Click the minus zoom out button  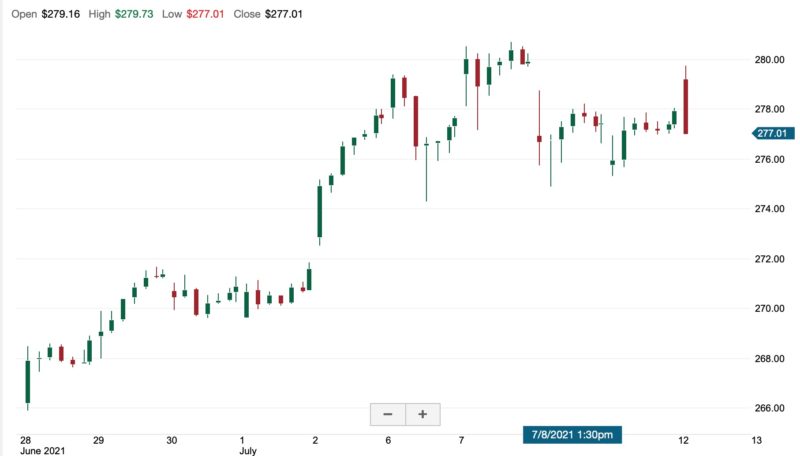(387, 414)
